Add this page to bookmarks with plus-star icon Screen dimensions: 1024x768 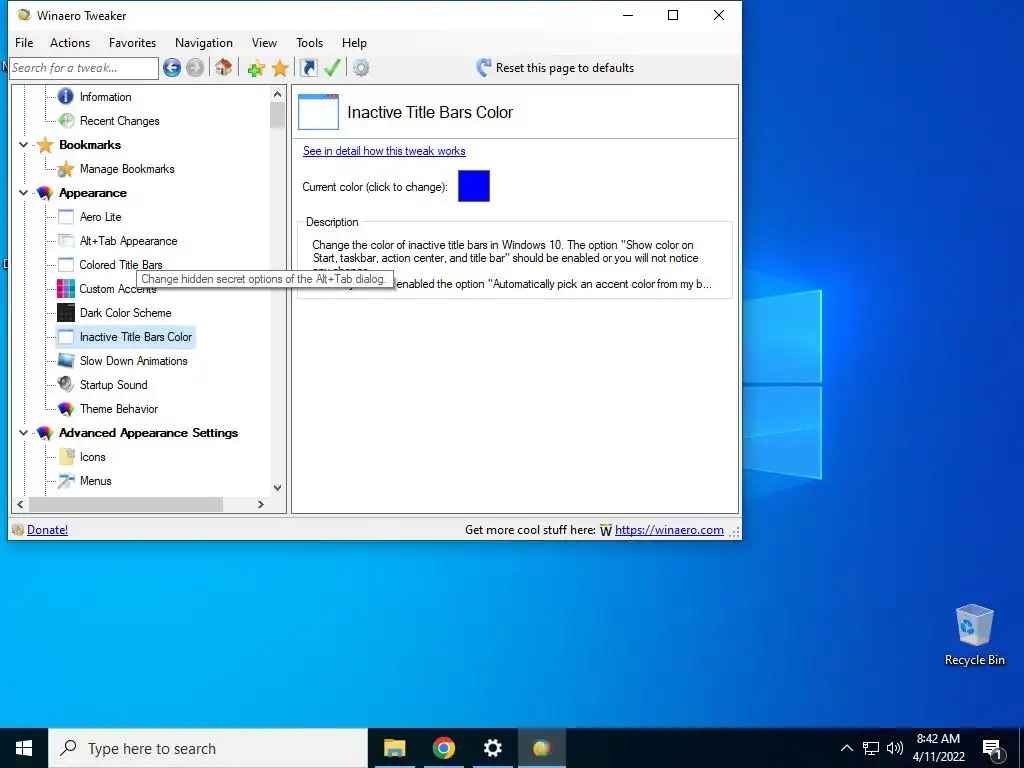click(x=256, y=68)
